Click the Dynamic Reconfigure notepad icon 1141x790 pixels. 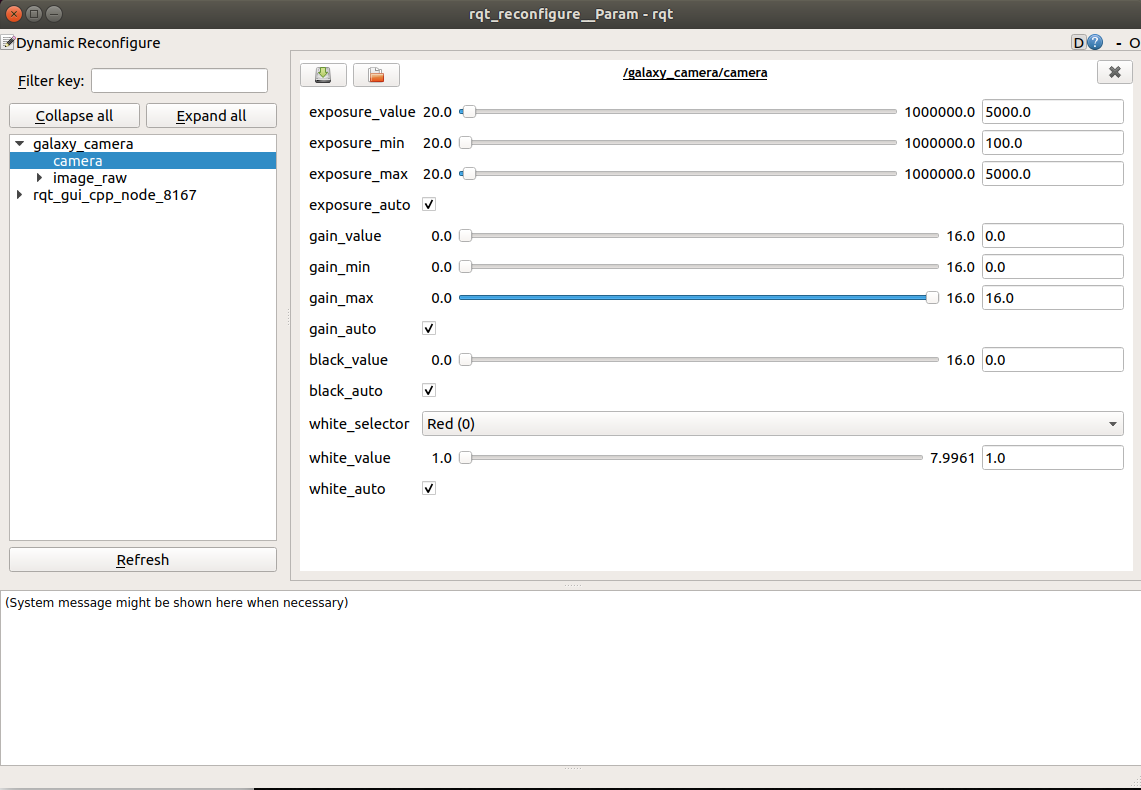(x=8, y=43)
